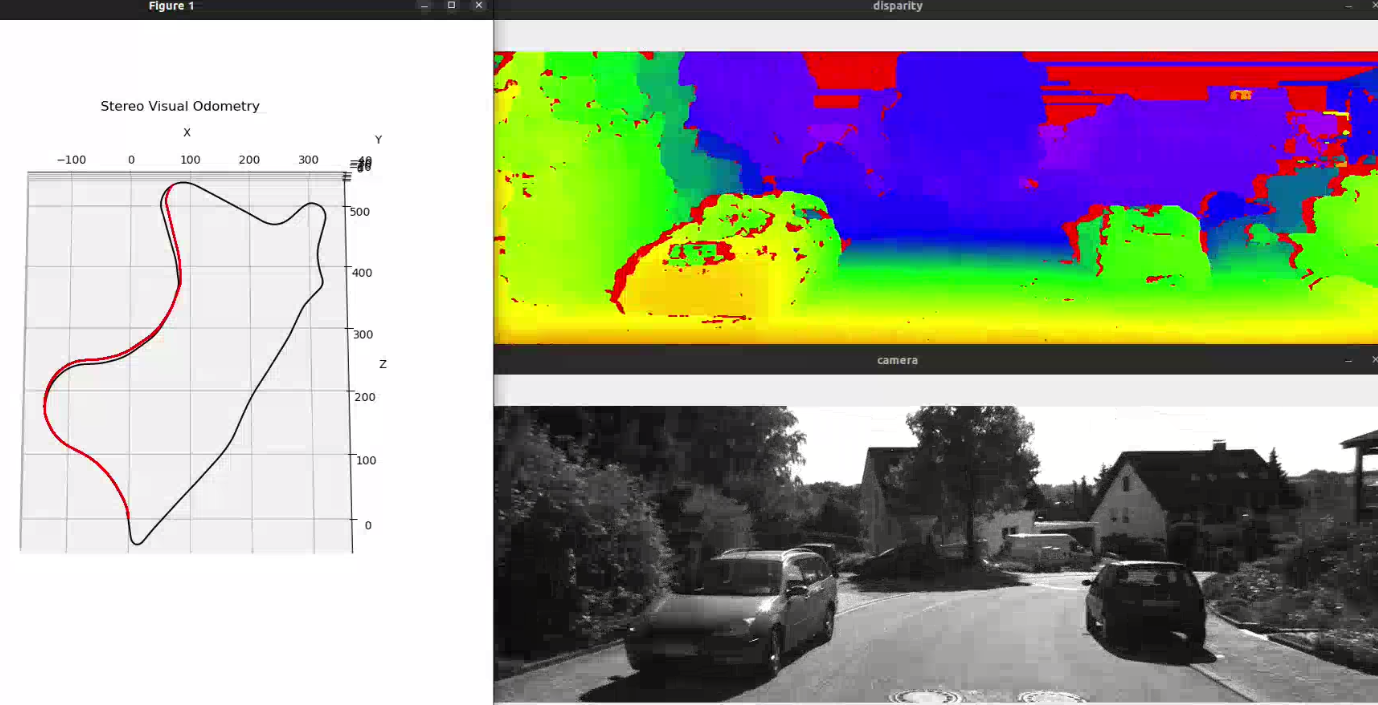Click the -100 tick label on the X axis
The height and width of the screenshot is (705, 1378).
[x=70, y=159]
